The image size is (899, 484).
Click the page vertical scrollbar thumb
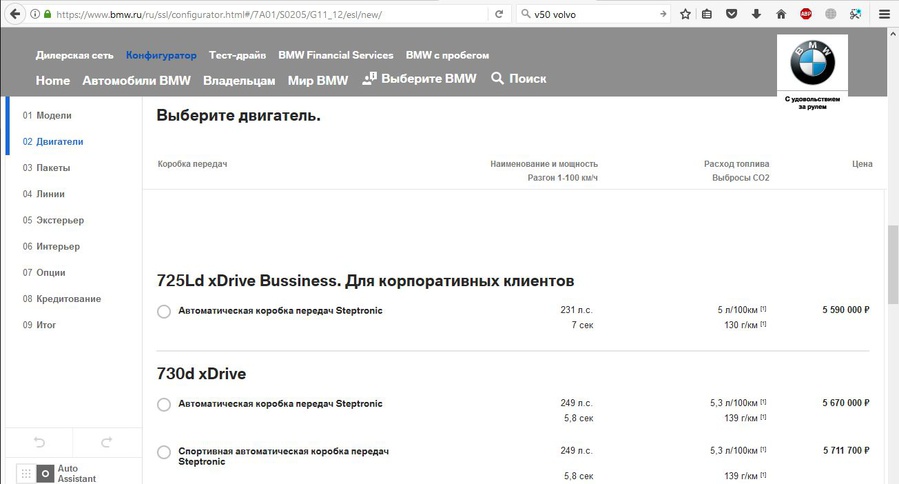click(x=893, y=264)
